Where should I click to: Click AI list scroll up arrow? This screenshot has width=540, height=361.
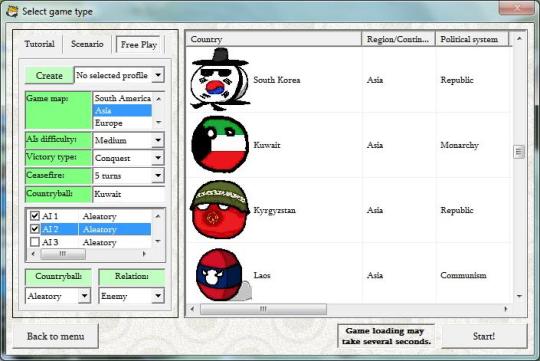point(158,216)
